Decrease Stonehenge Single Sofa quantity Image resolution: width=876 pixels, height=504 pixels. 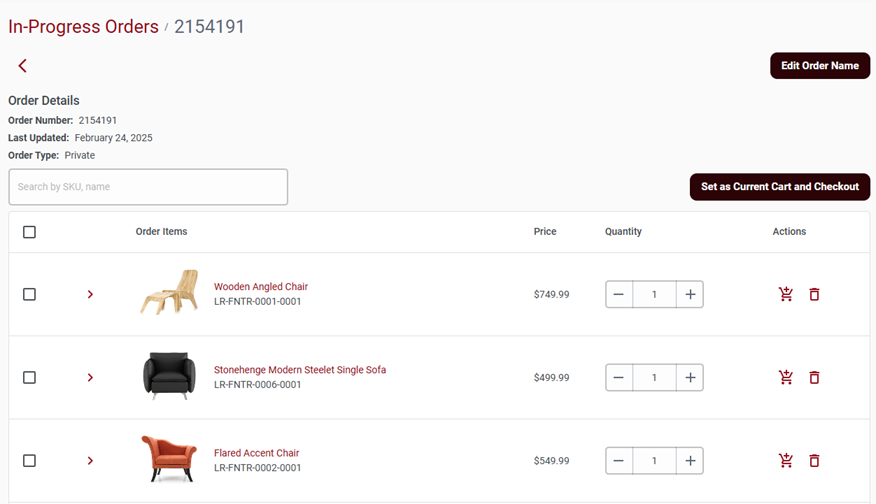[619, 377]
